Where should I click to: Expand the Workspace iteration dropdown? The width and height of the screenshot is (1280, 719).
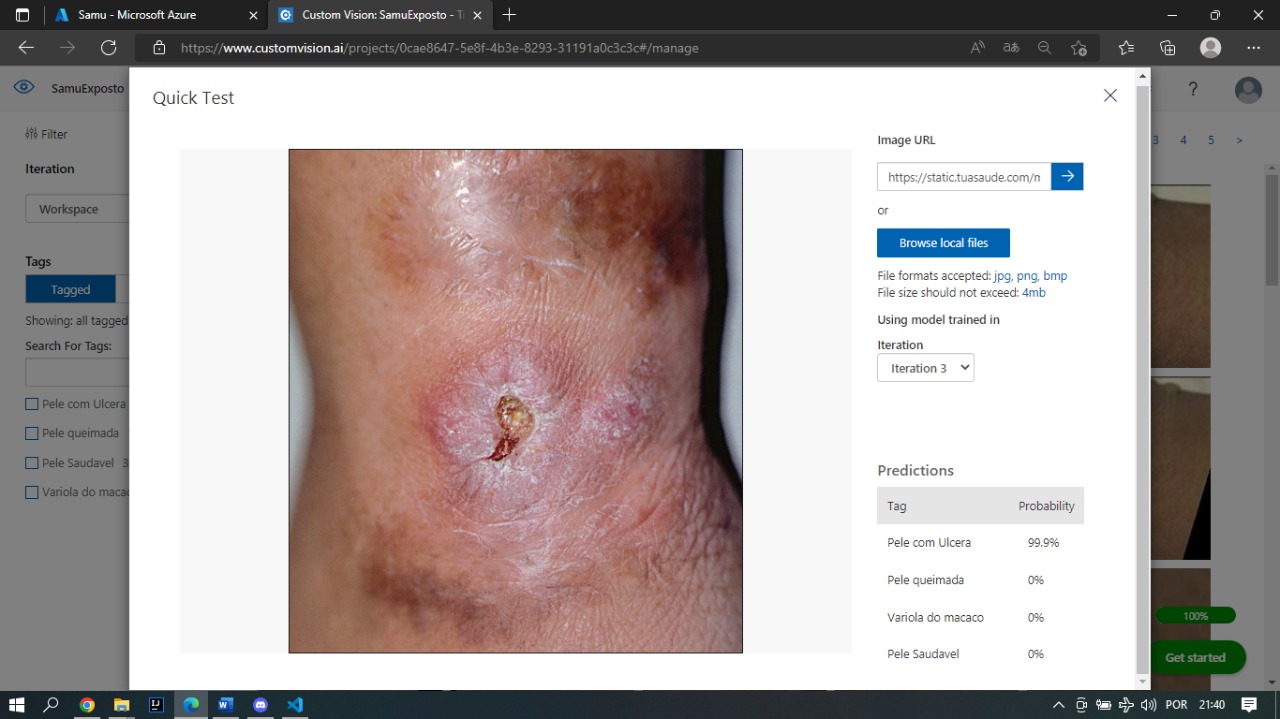(77, 209)
